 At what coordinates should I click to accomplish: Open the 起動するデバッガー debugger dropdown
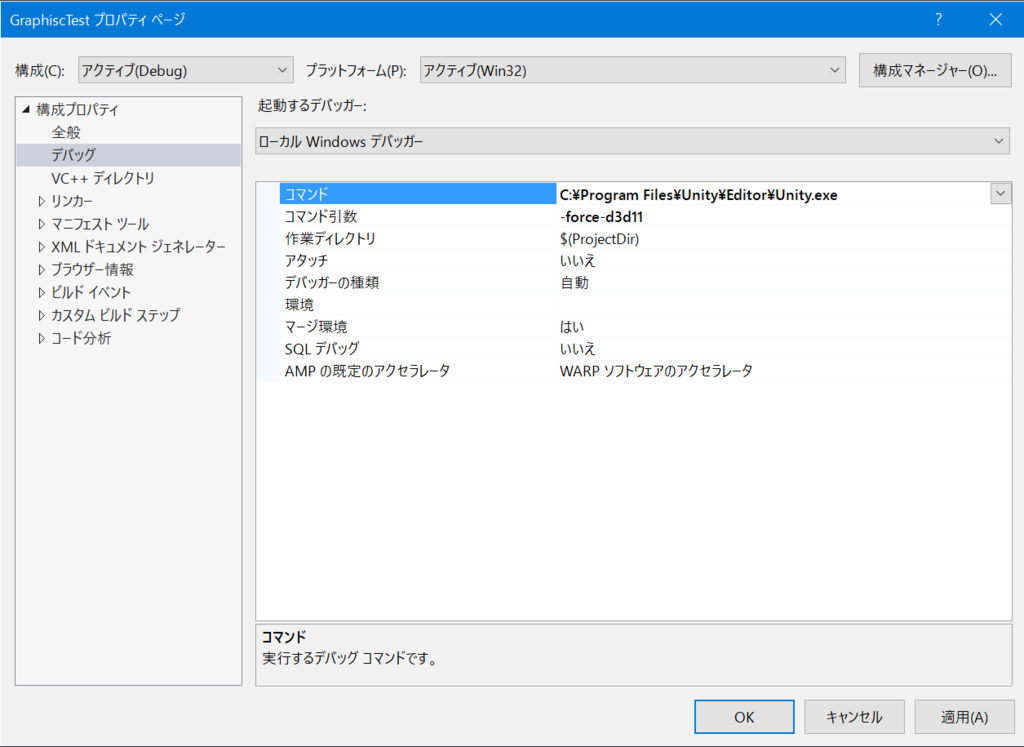pos(632,141)
